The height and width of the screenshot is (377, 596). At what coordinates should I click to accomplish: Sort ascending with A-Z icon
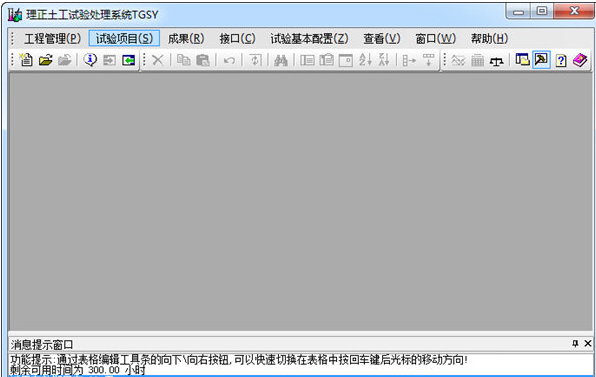[365, 60]
